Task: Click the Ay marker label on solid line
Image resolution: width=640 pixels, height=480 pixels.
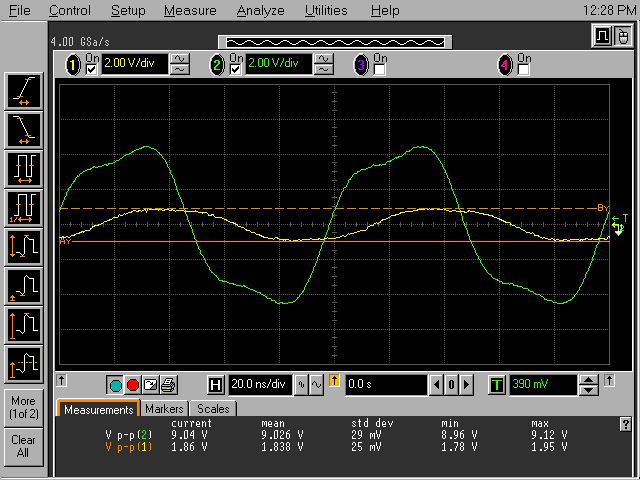Action: [x=65, y=242]
